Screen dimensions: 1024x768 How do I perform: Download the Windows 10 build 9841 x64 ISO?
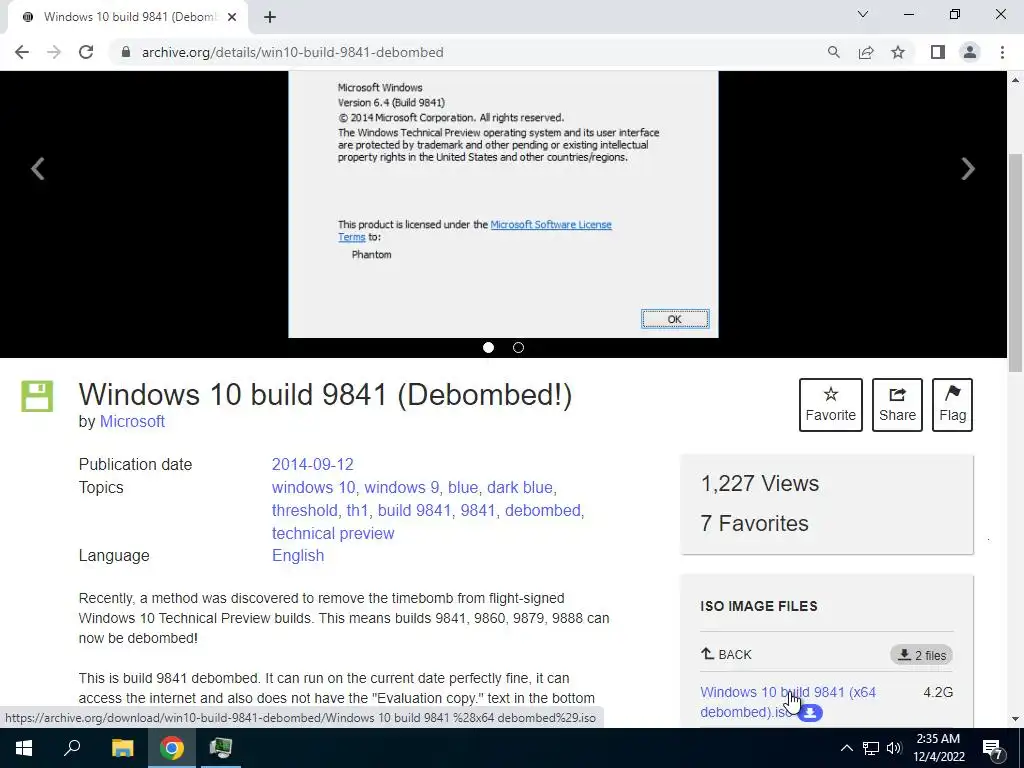tap(788, 702)
